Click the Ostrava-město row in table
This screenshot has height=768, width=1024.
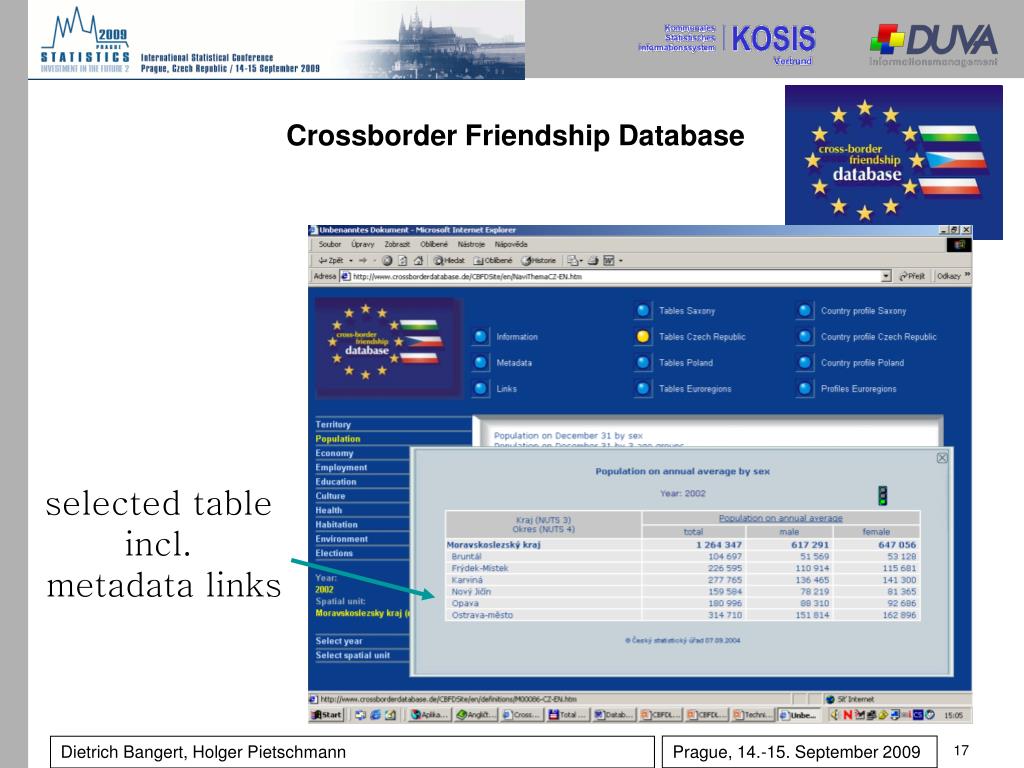(682, 615)
